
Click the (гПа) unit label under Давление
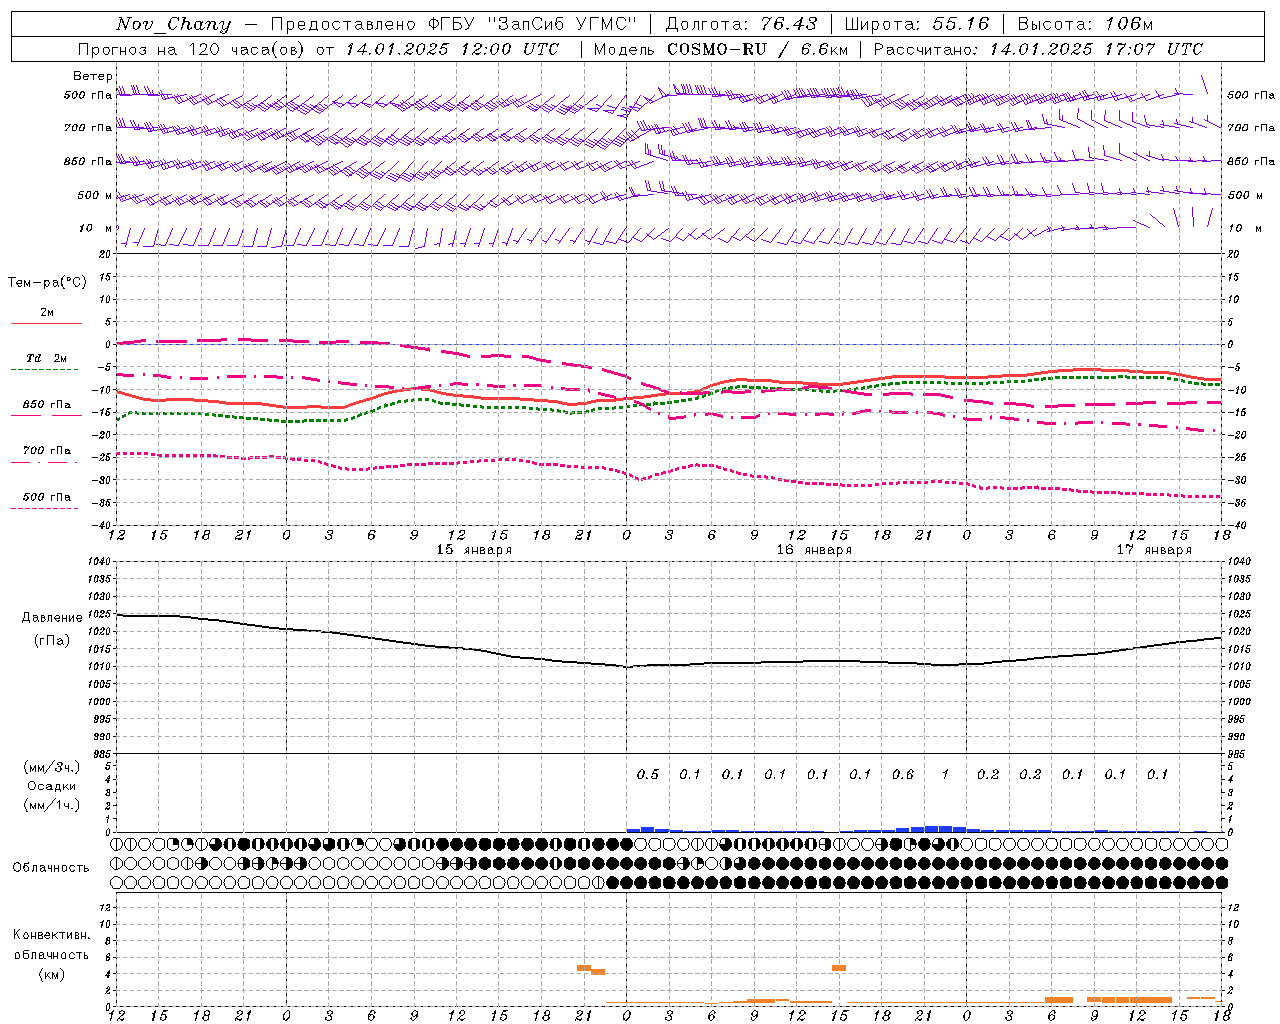pyautogui.click(x=52, y=640)
